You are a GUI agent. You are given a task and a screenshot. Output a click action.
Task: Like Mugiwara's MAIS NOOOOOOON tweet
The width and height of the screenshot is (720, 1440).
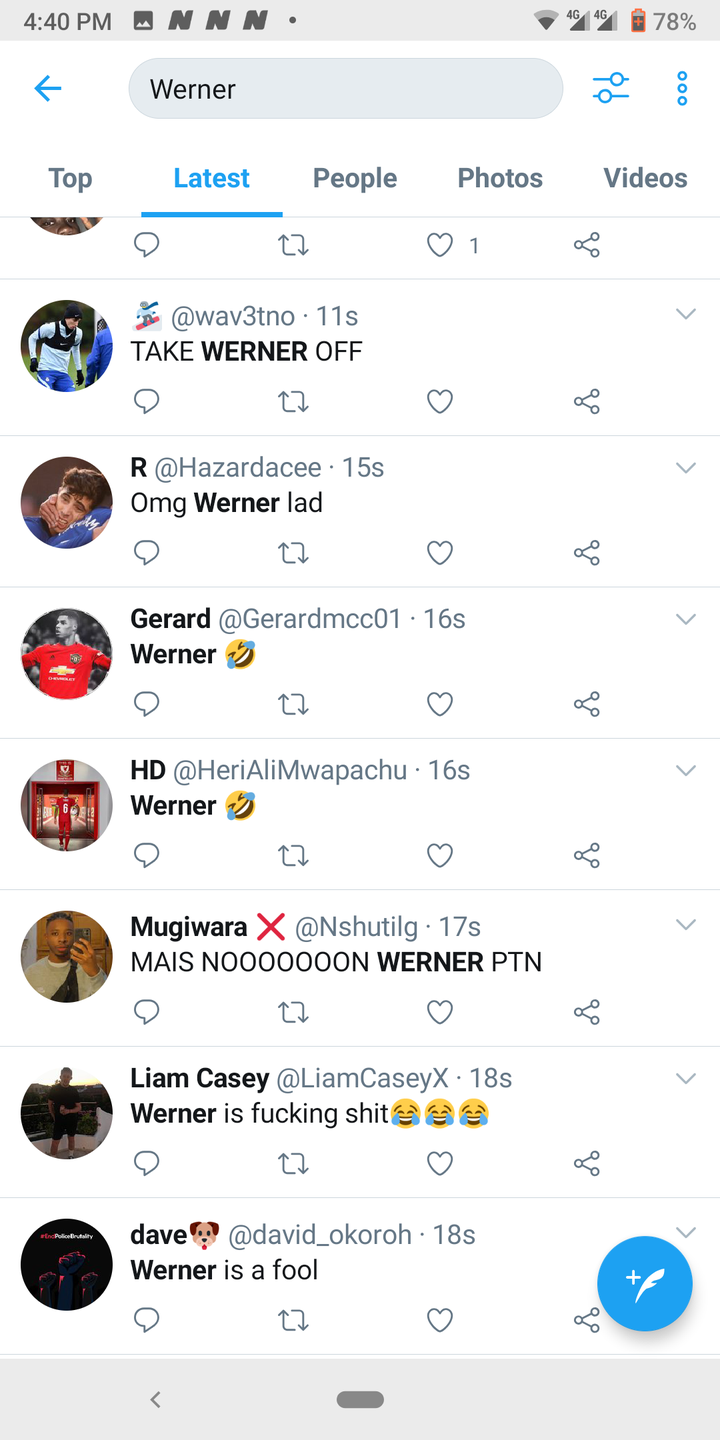[440, 1013]
